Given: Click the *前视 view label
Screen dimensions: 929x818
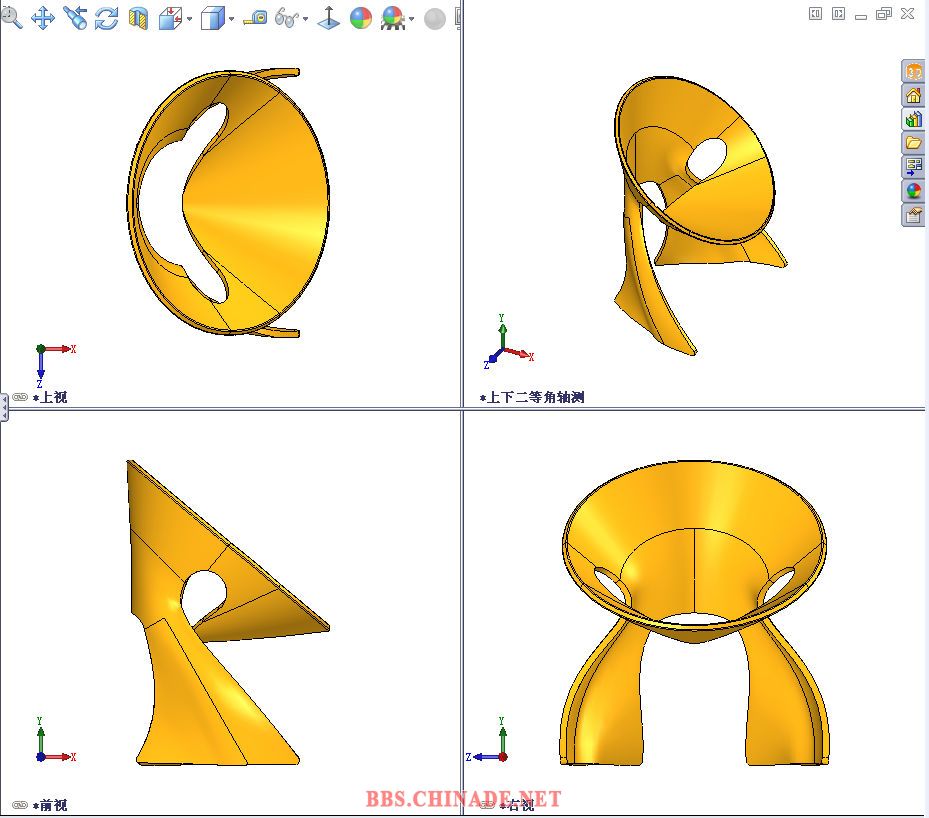Looking at the screenshot, I should point(50,805).
